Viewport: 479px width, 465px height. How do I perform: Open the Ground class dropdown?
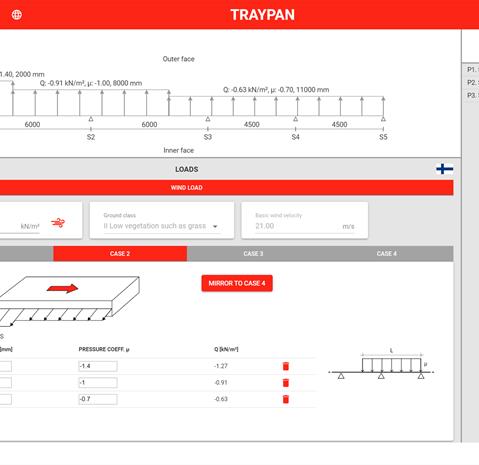click(x=162, y=226)
